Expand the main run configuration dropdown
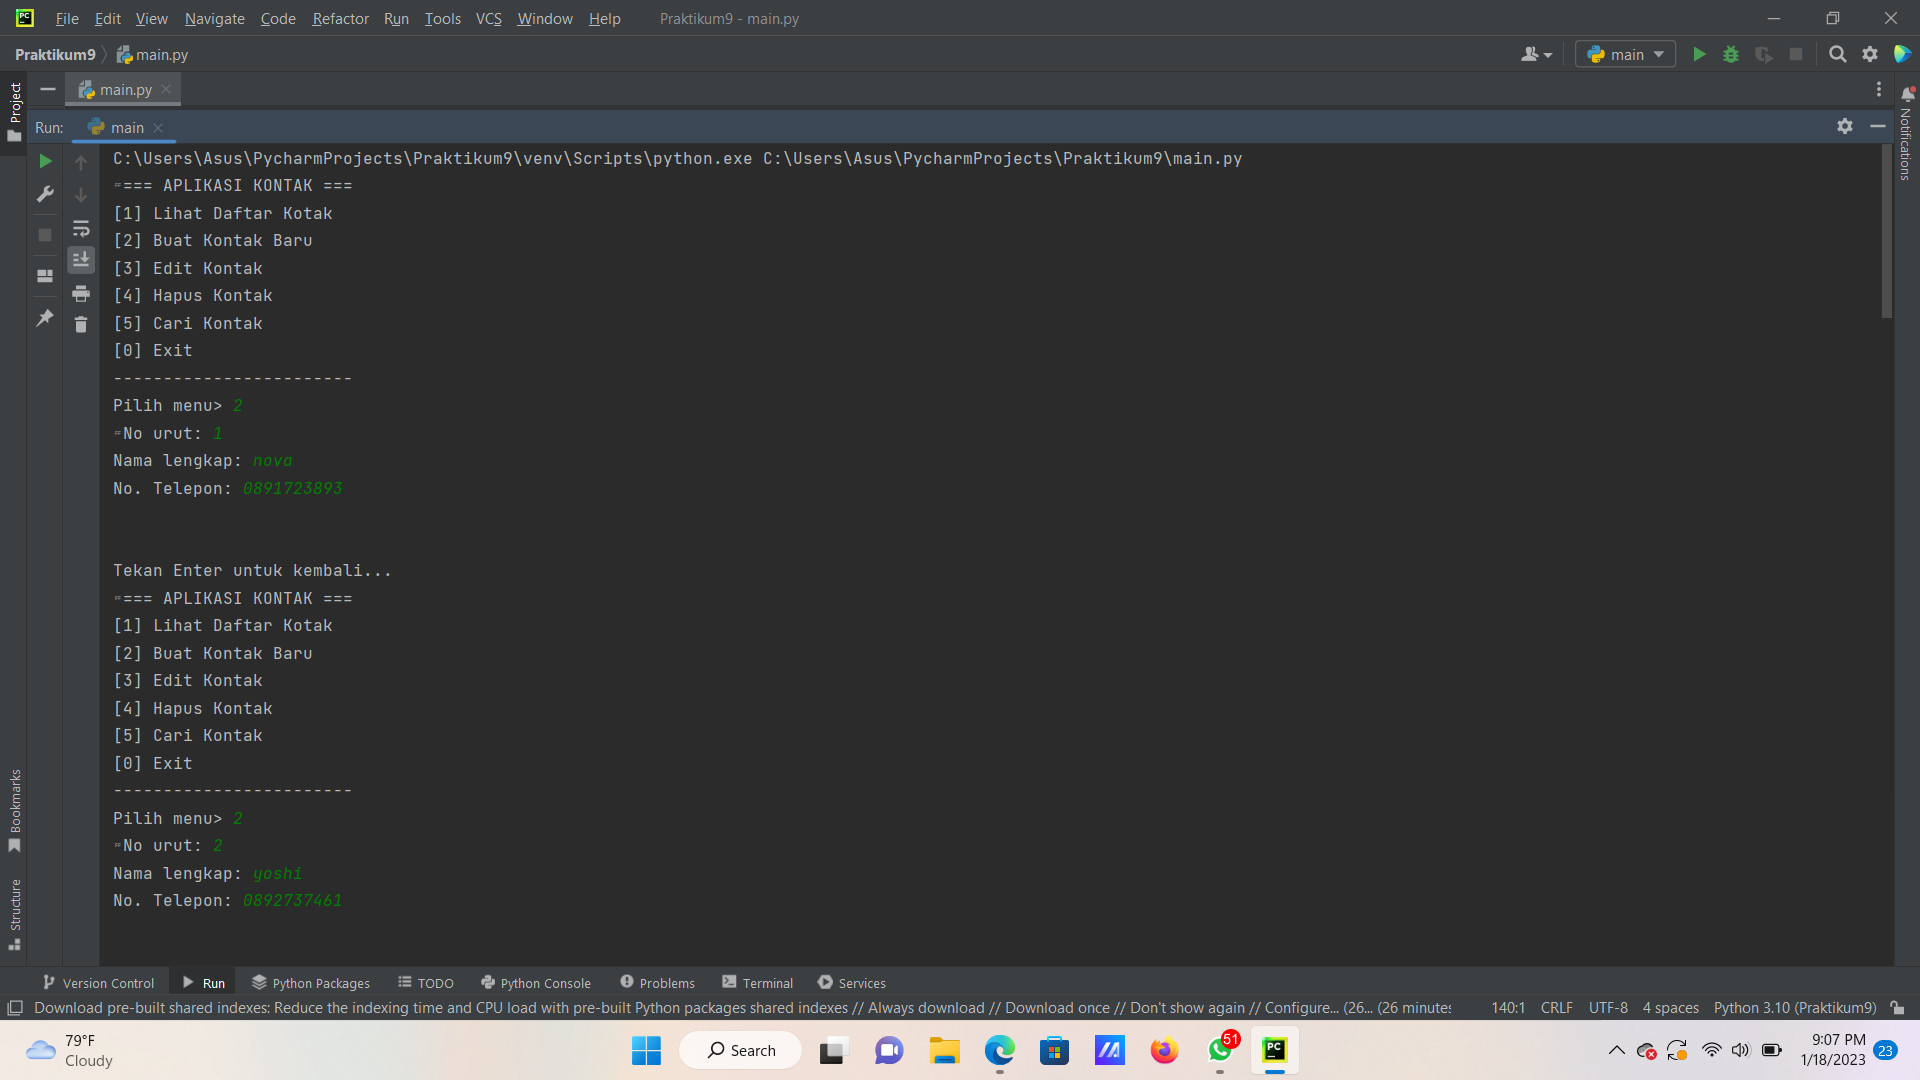This screenshot has width=1920, height=1080. pos(1625,55)
